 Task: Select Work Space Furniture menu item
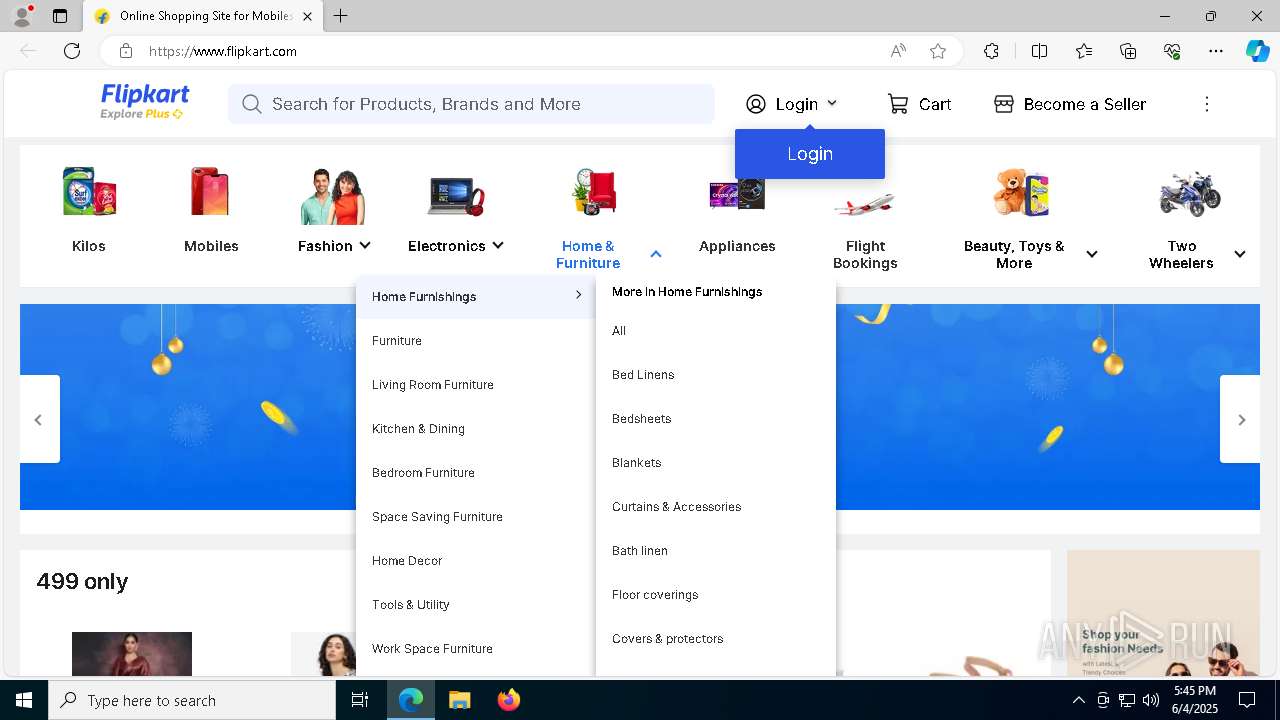point(432,649)
